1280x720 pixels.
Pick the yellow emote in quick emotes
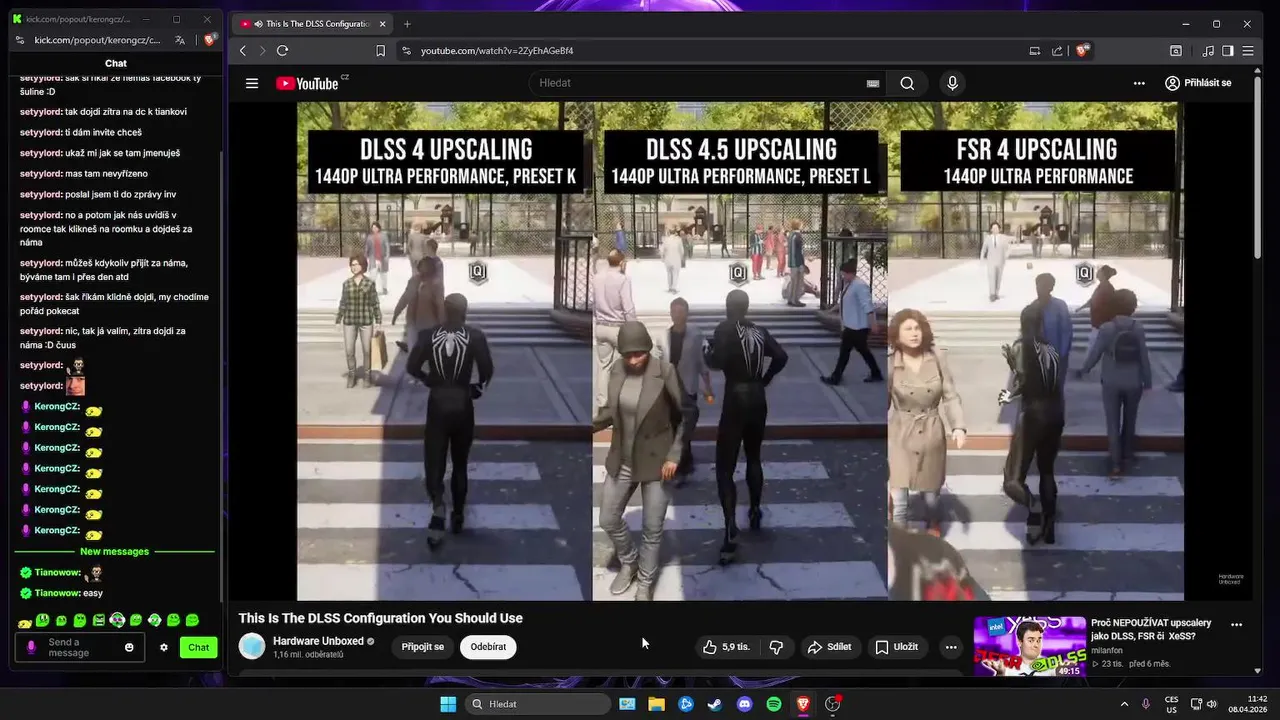[25, 622]
